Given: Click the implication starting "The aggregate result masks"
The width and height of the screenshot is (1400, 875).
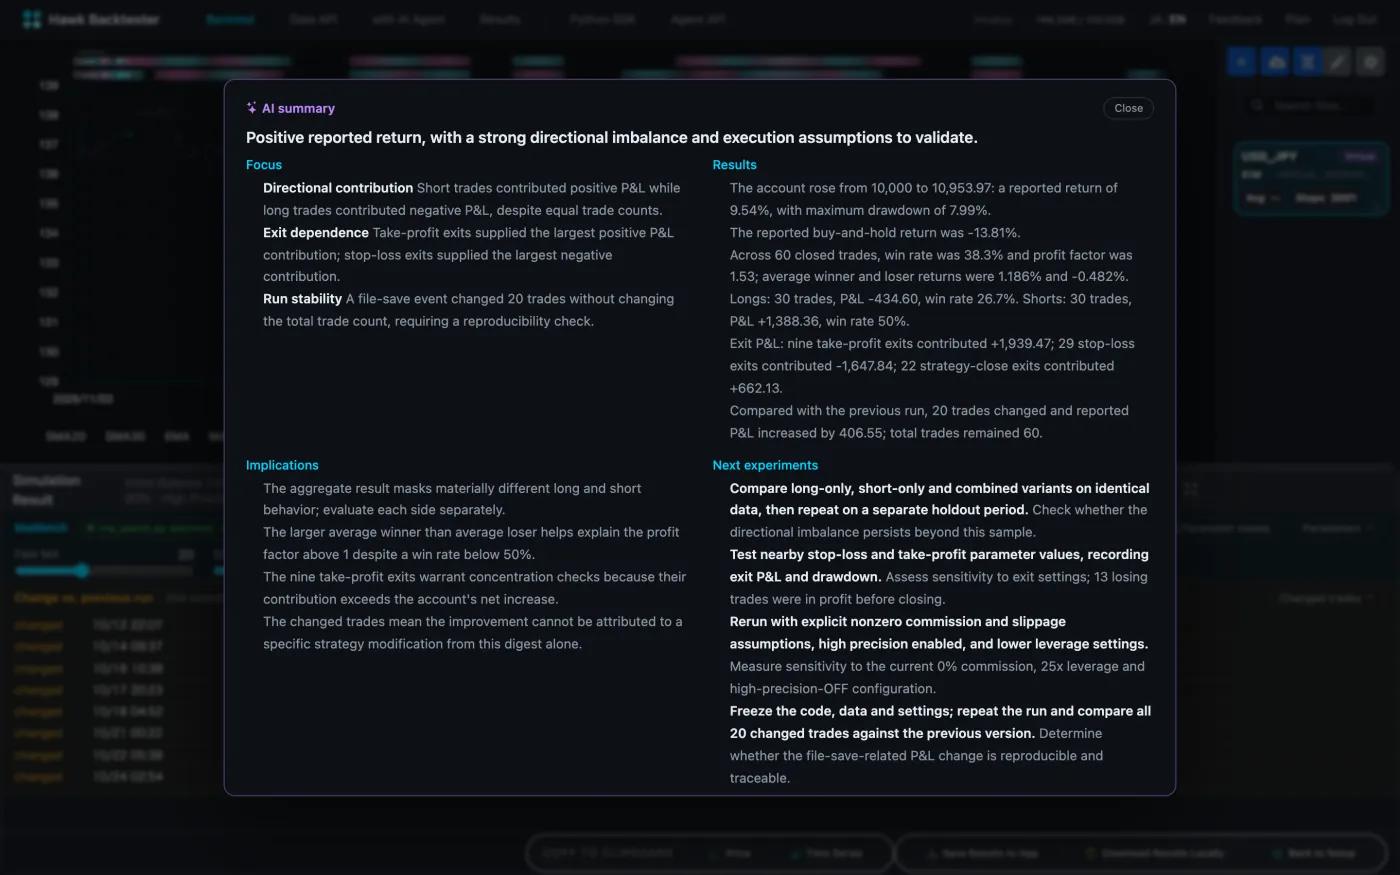Looking at the screenshot, I should coord(452,499).
